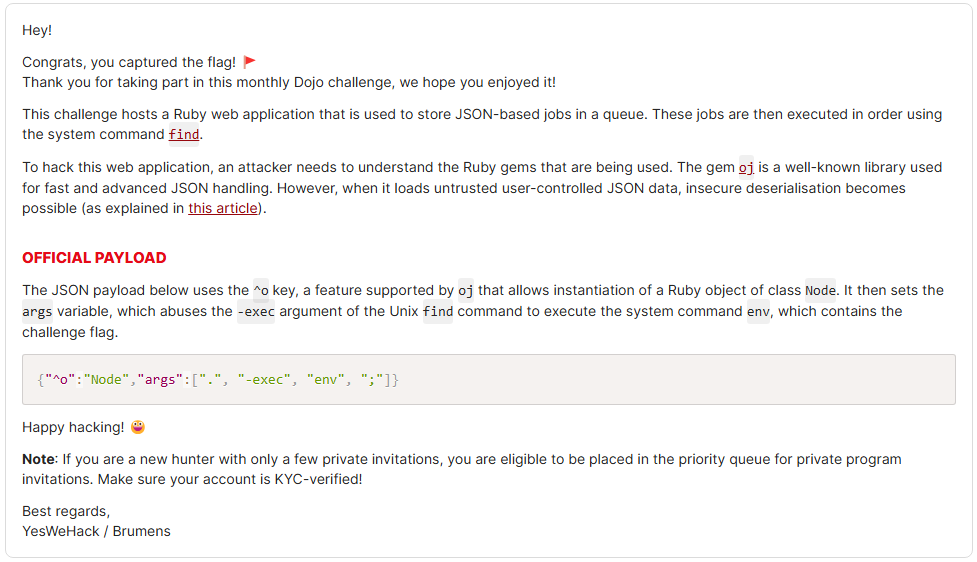Click the "-exec" inline code in the paragraph
Screen dimensions: 977x562
[x=255, y=311]
